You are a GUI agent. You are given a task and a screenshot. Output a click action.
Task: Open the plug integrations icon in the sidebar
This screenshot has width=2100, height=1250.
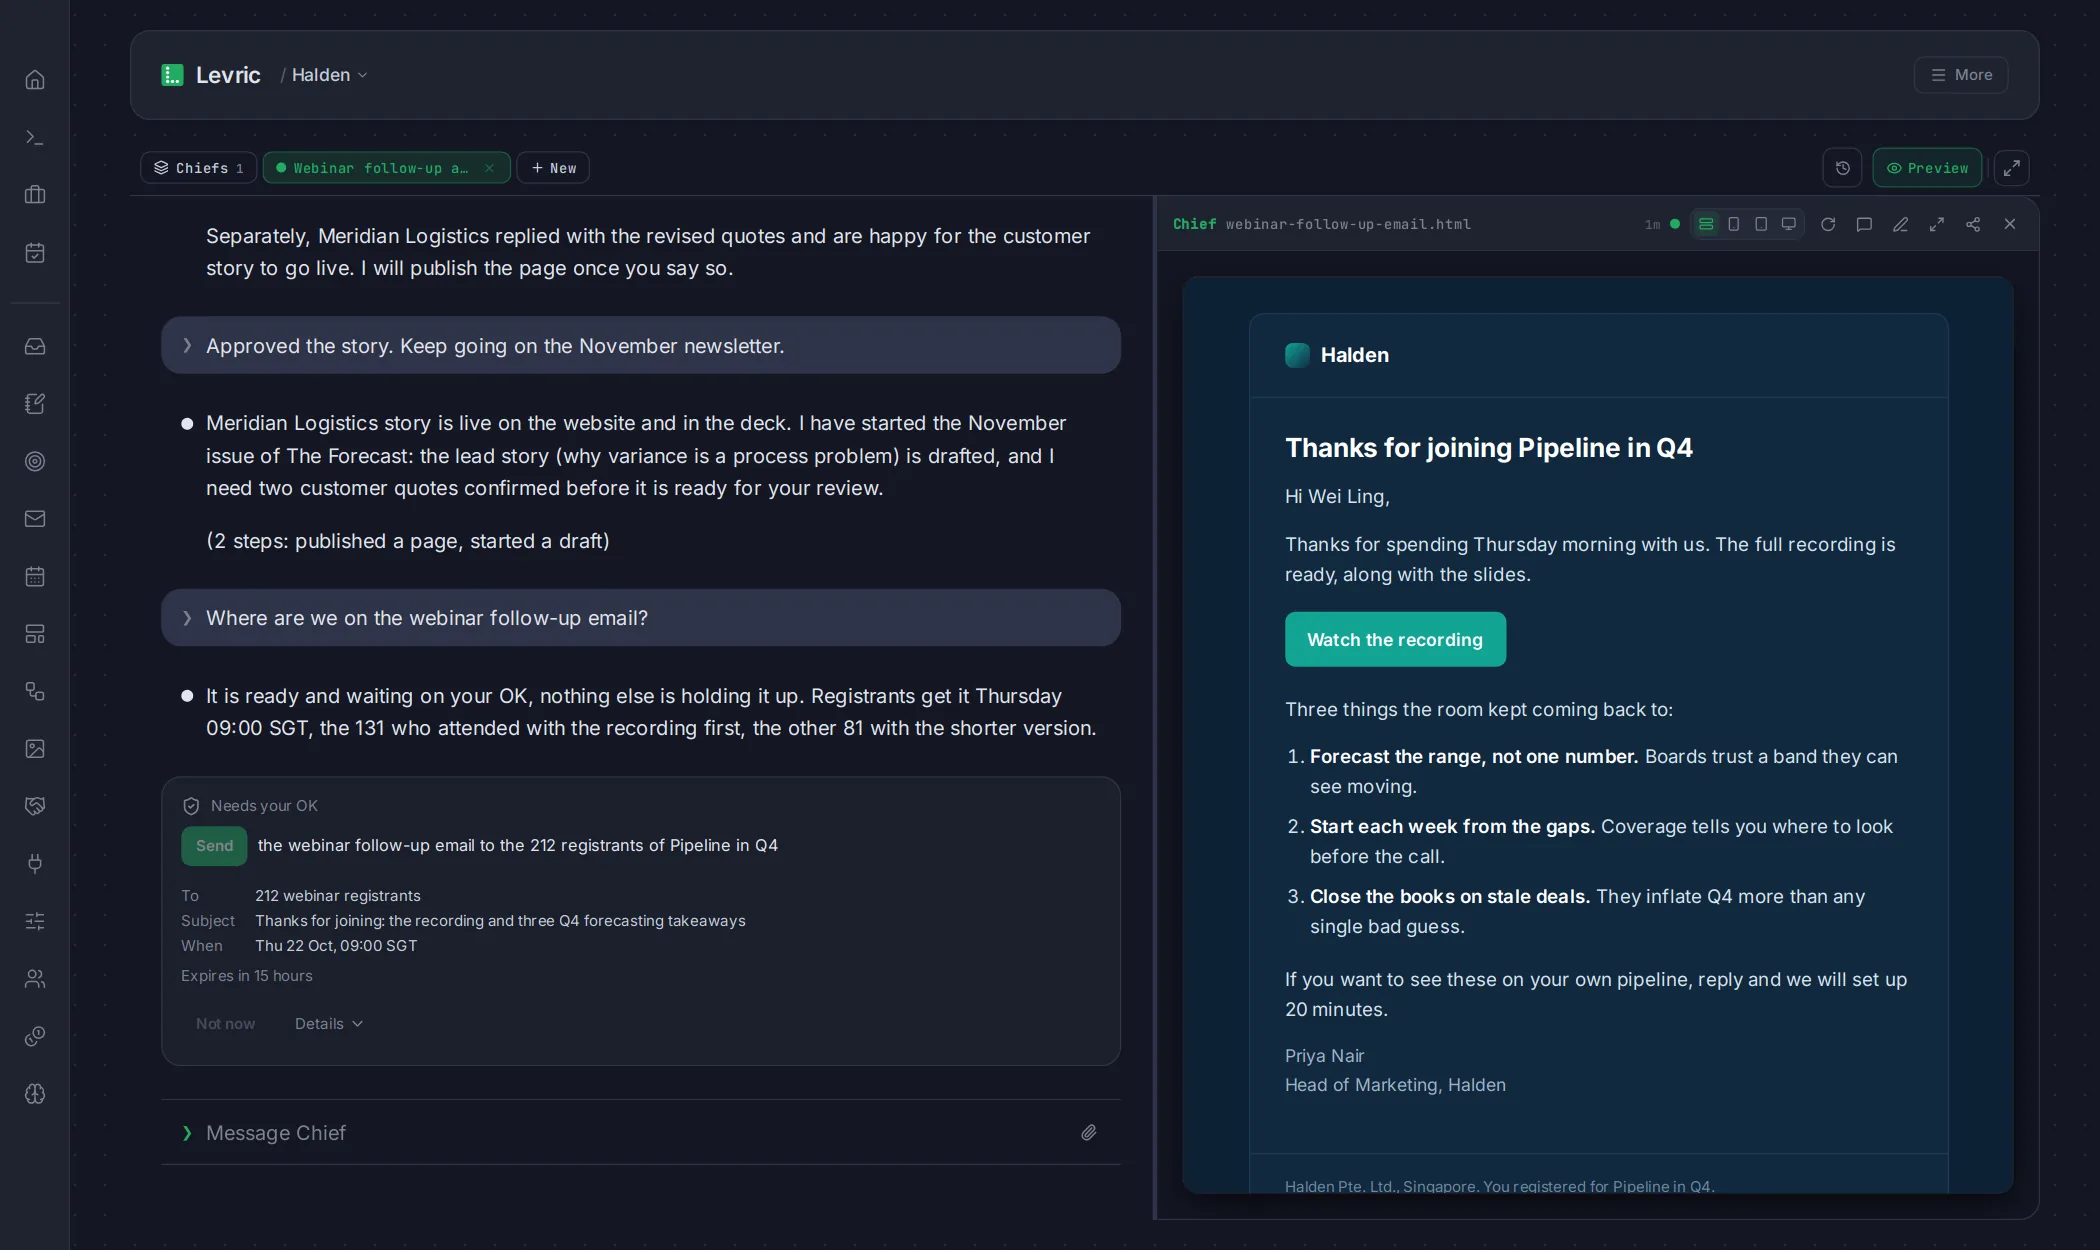pyautogui.click(x=35, y=864)
